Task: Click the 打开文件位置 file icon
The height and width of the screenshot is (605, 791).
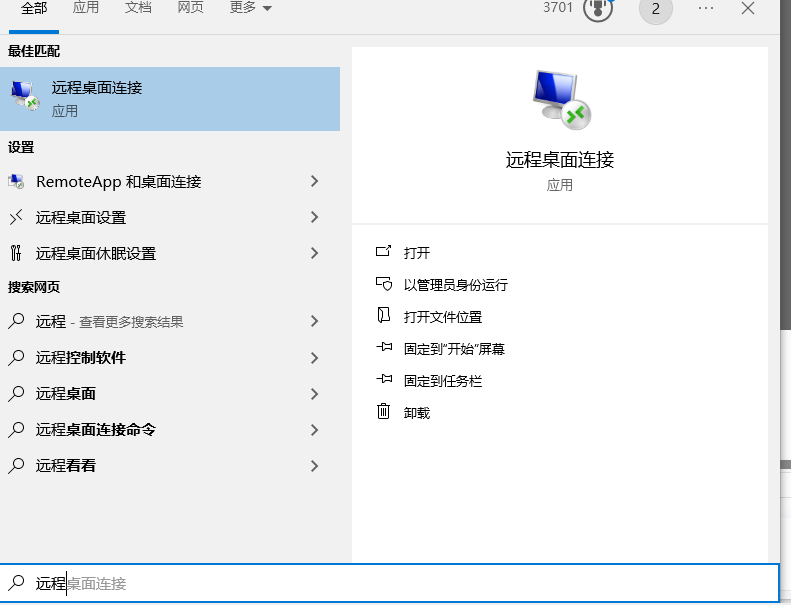Action: 383,317
